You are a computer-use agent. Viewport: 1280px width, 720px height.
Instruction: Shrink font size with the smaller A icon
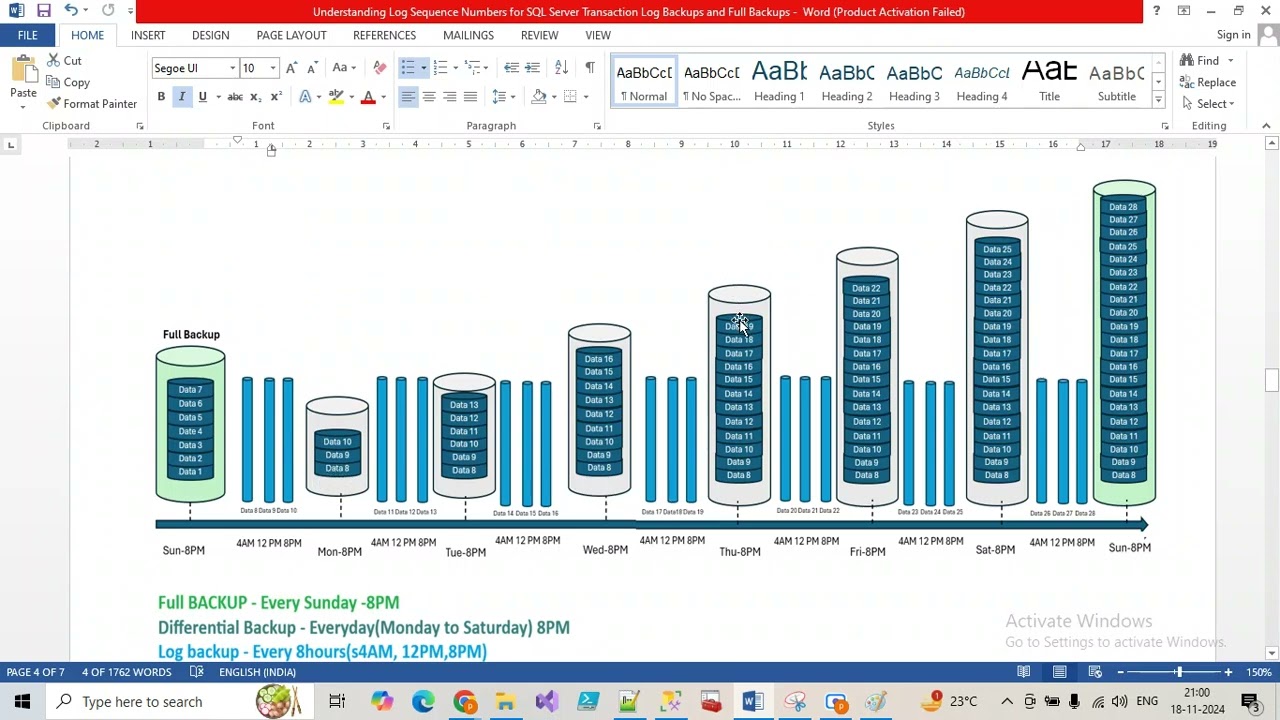(x=312, y=68)
